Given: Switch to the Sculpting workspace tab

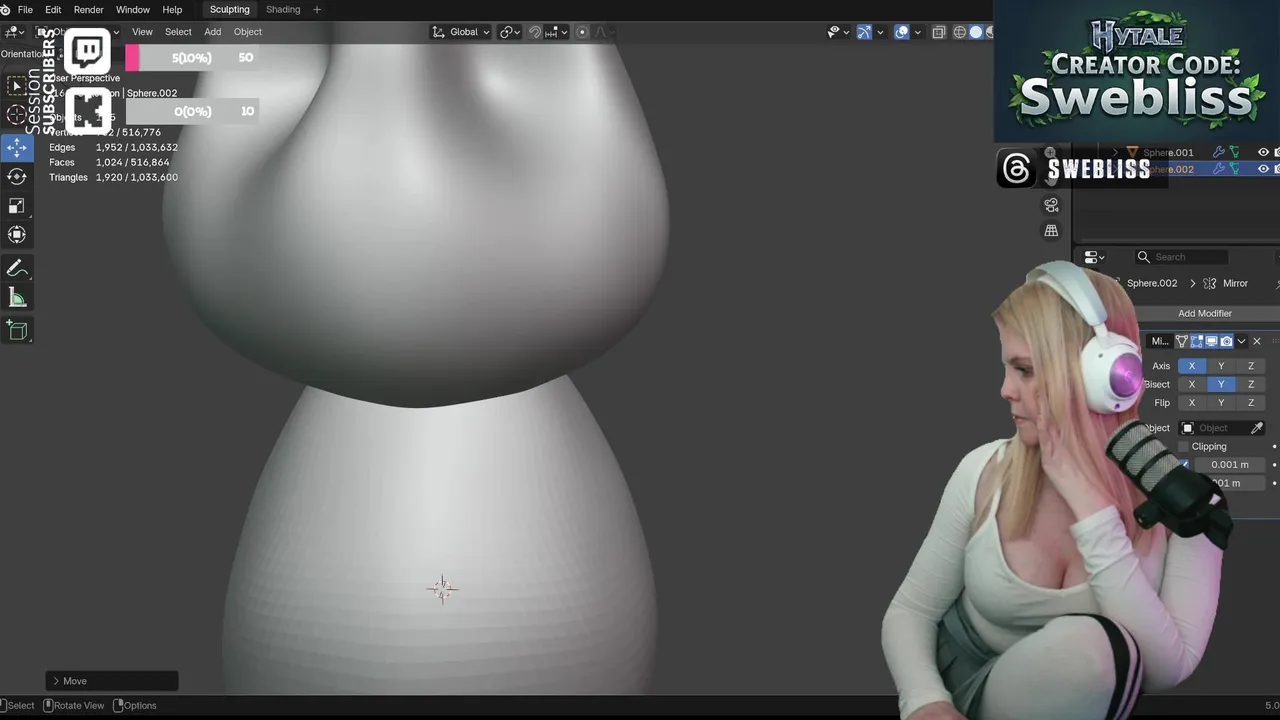Looking at the screenshot, I should pyautogui.click(x=230, y=10).
